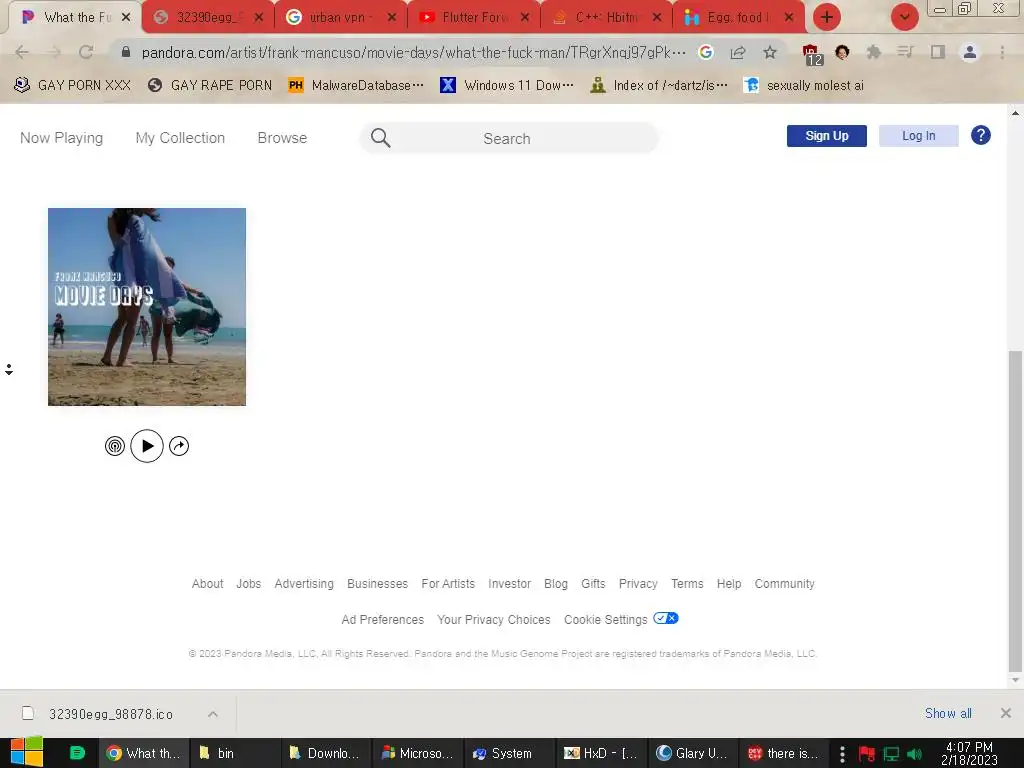Screen dimensions: 1024x768
Task: Click the Search magnifier icon
Action: tap(381, 138)
